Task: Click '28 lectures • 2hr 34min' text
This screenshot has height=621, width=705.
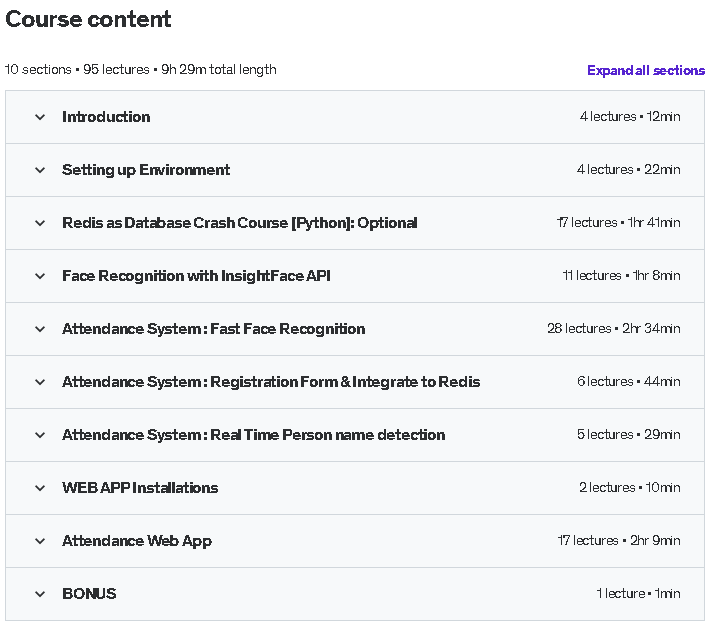Action: point(614,328)
